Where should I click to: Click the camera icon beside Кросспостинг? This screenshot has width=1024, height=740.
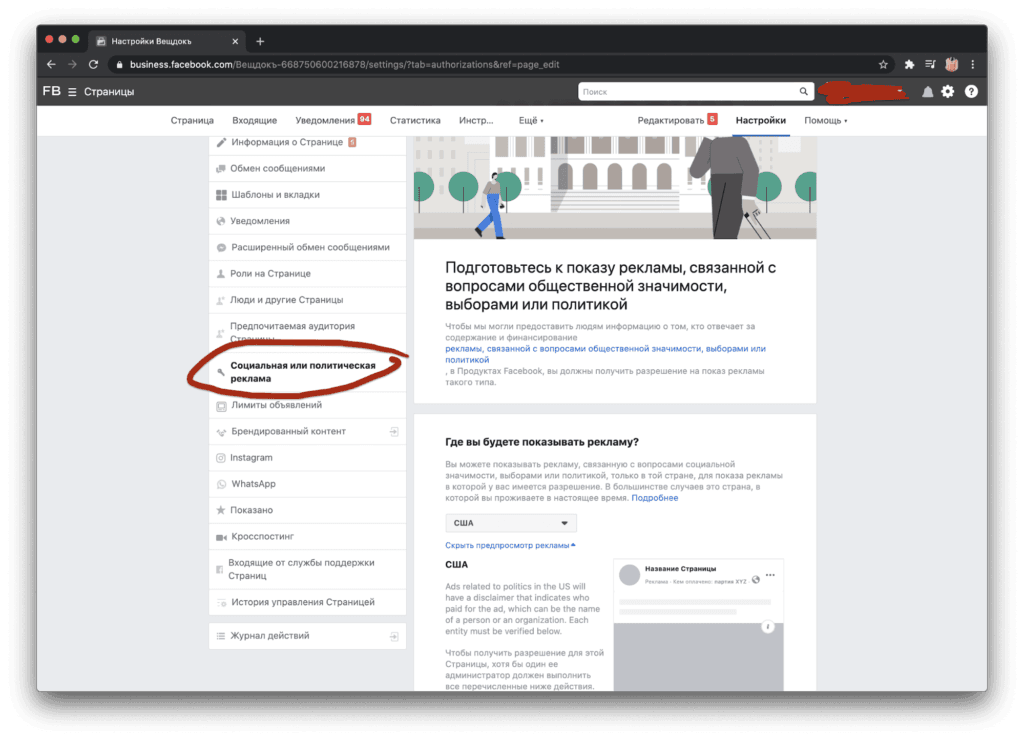(221, 537)
